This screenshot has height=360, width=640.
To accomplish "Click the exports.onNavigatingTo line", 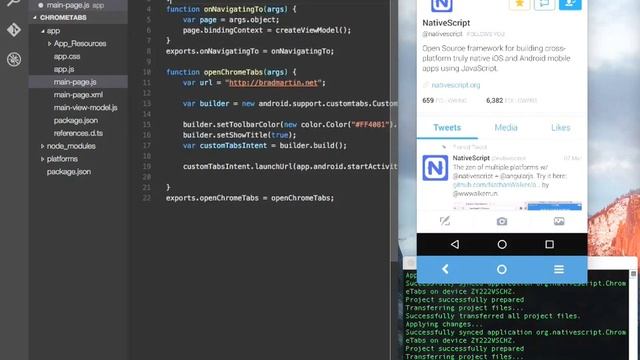I will pyautogui.click(x=250, y=51).
